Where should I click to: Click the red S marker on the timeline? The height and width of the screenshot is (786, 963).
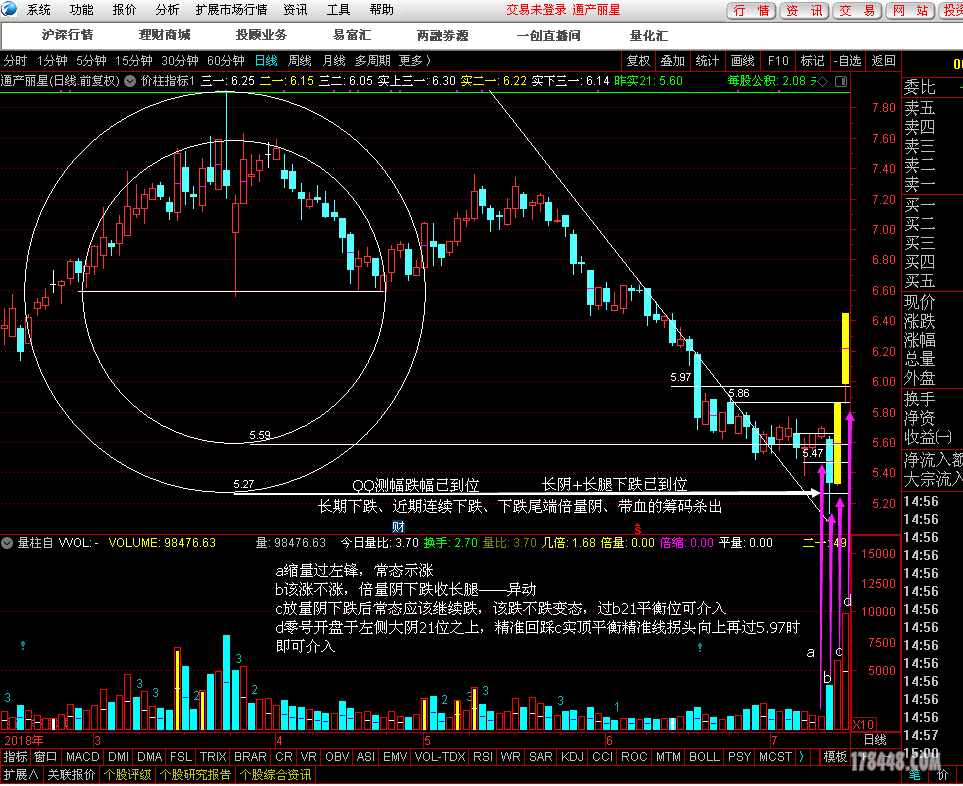(x=638, y=528)
